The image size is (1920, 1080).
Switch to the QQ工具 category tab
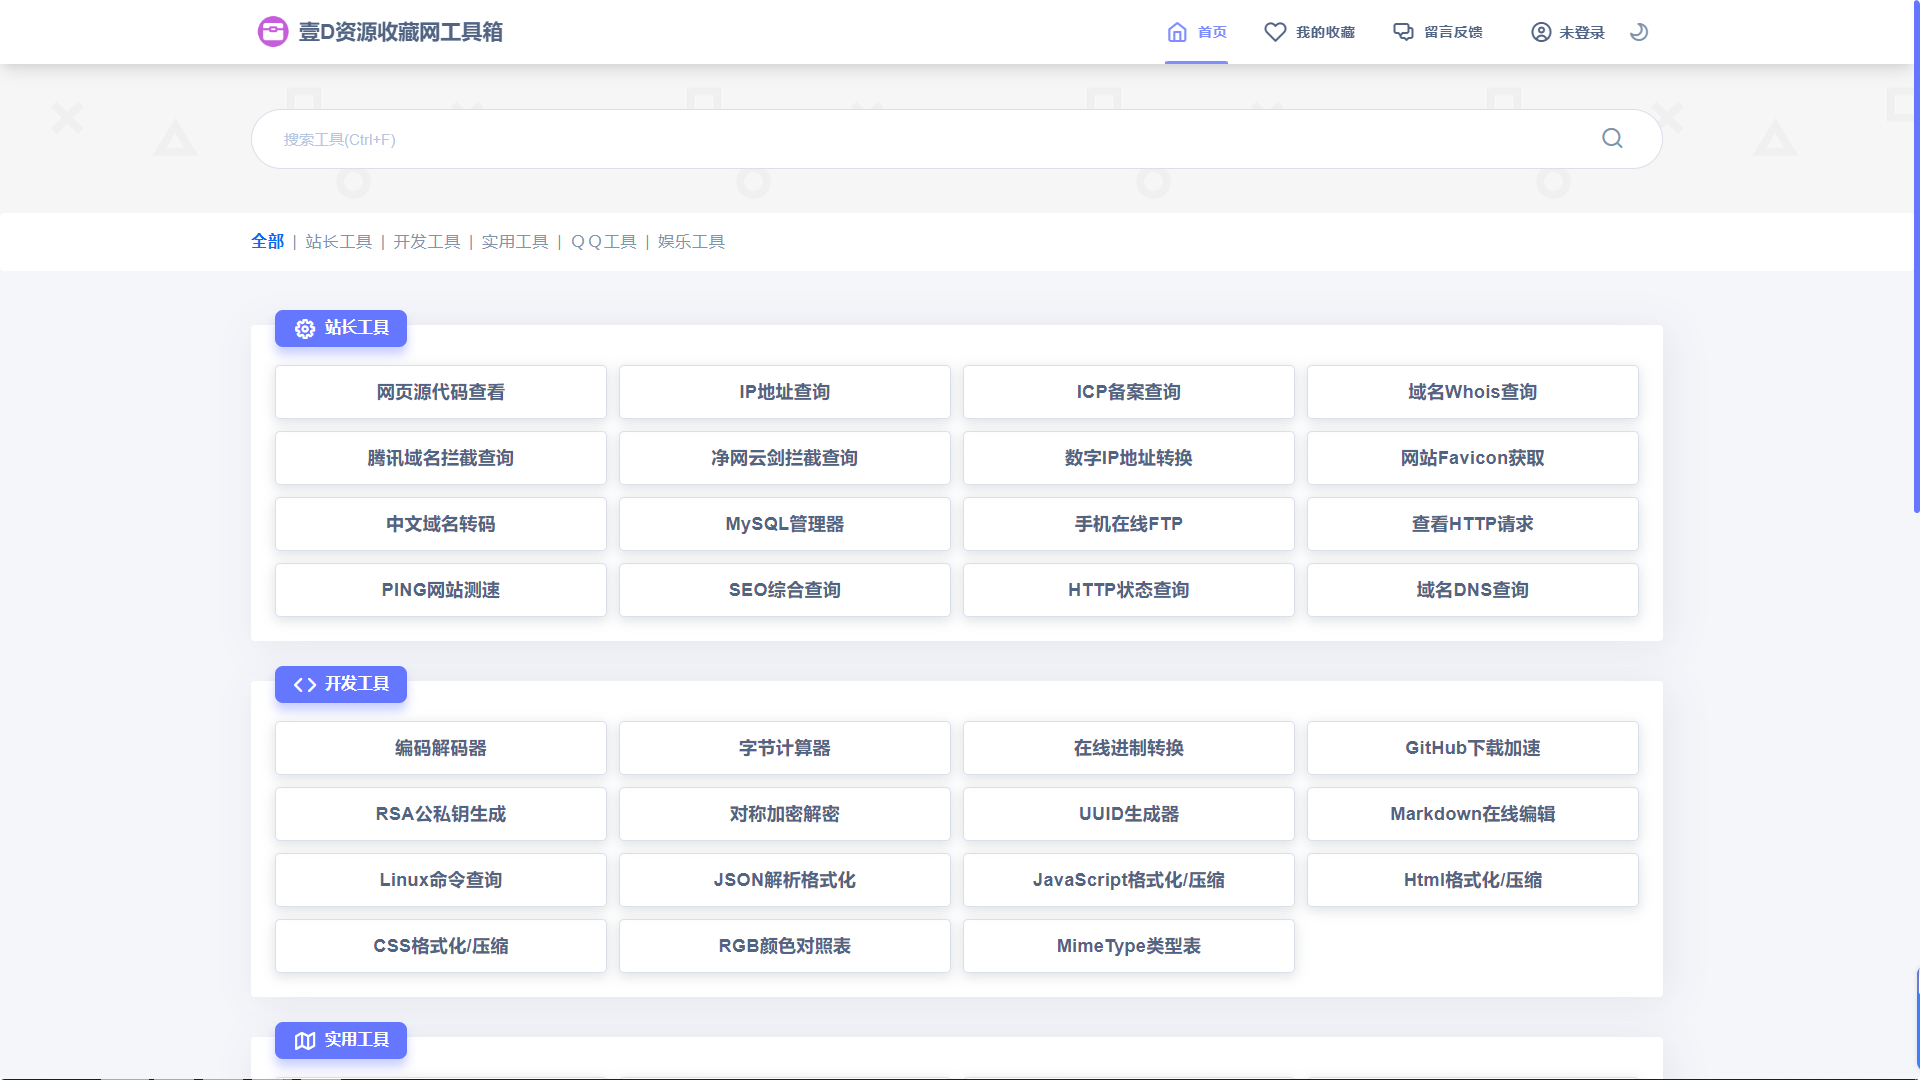tap(603, 241)
